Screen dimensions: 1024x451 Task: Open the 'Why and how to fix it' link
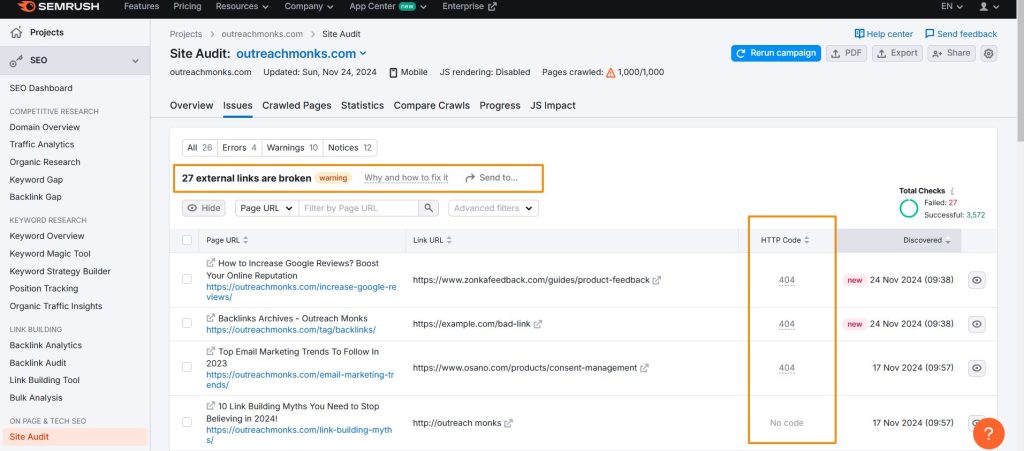(406, 178)
